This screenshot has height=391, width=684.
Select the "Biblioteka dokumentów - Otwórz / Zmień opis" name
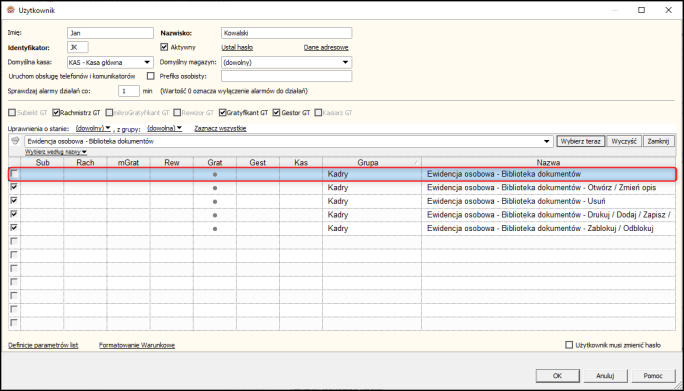541,188
